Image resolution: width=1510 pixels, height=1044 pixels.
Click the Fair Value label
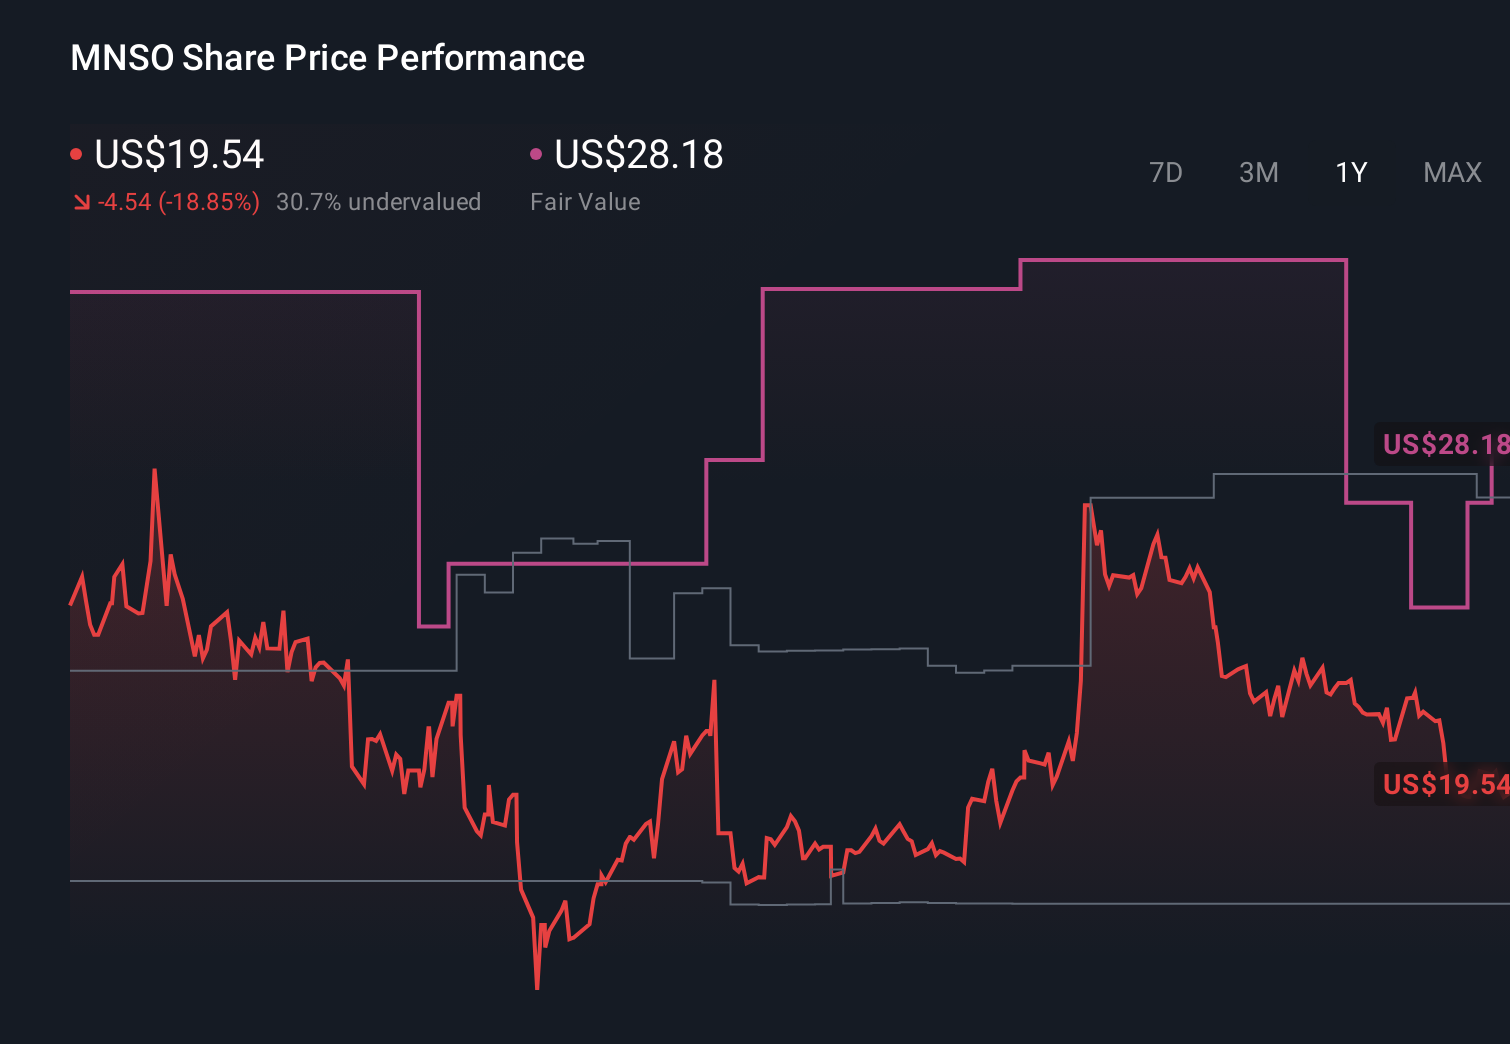pos(585,201)
